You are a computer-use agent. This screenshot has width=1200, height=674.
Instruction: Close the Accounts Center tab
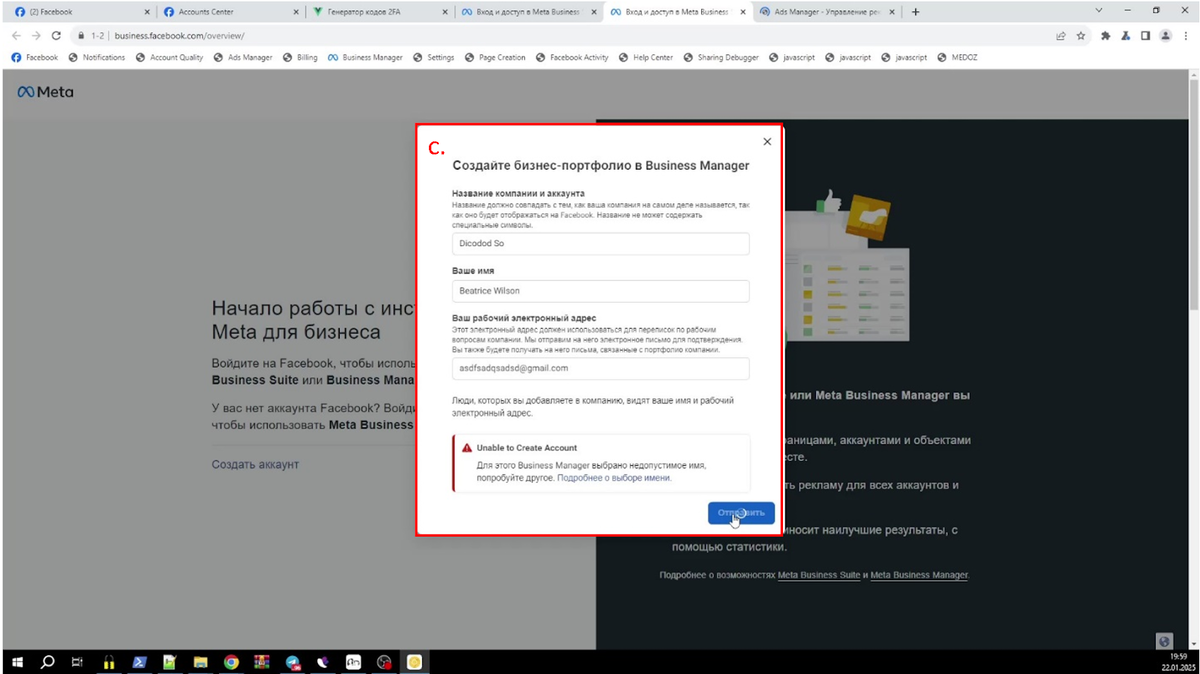[295, 12]
